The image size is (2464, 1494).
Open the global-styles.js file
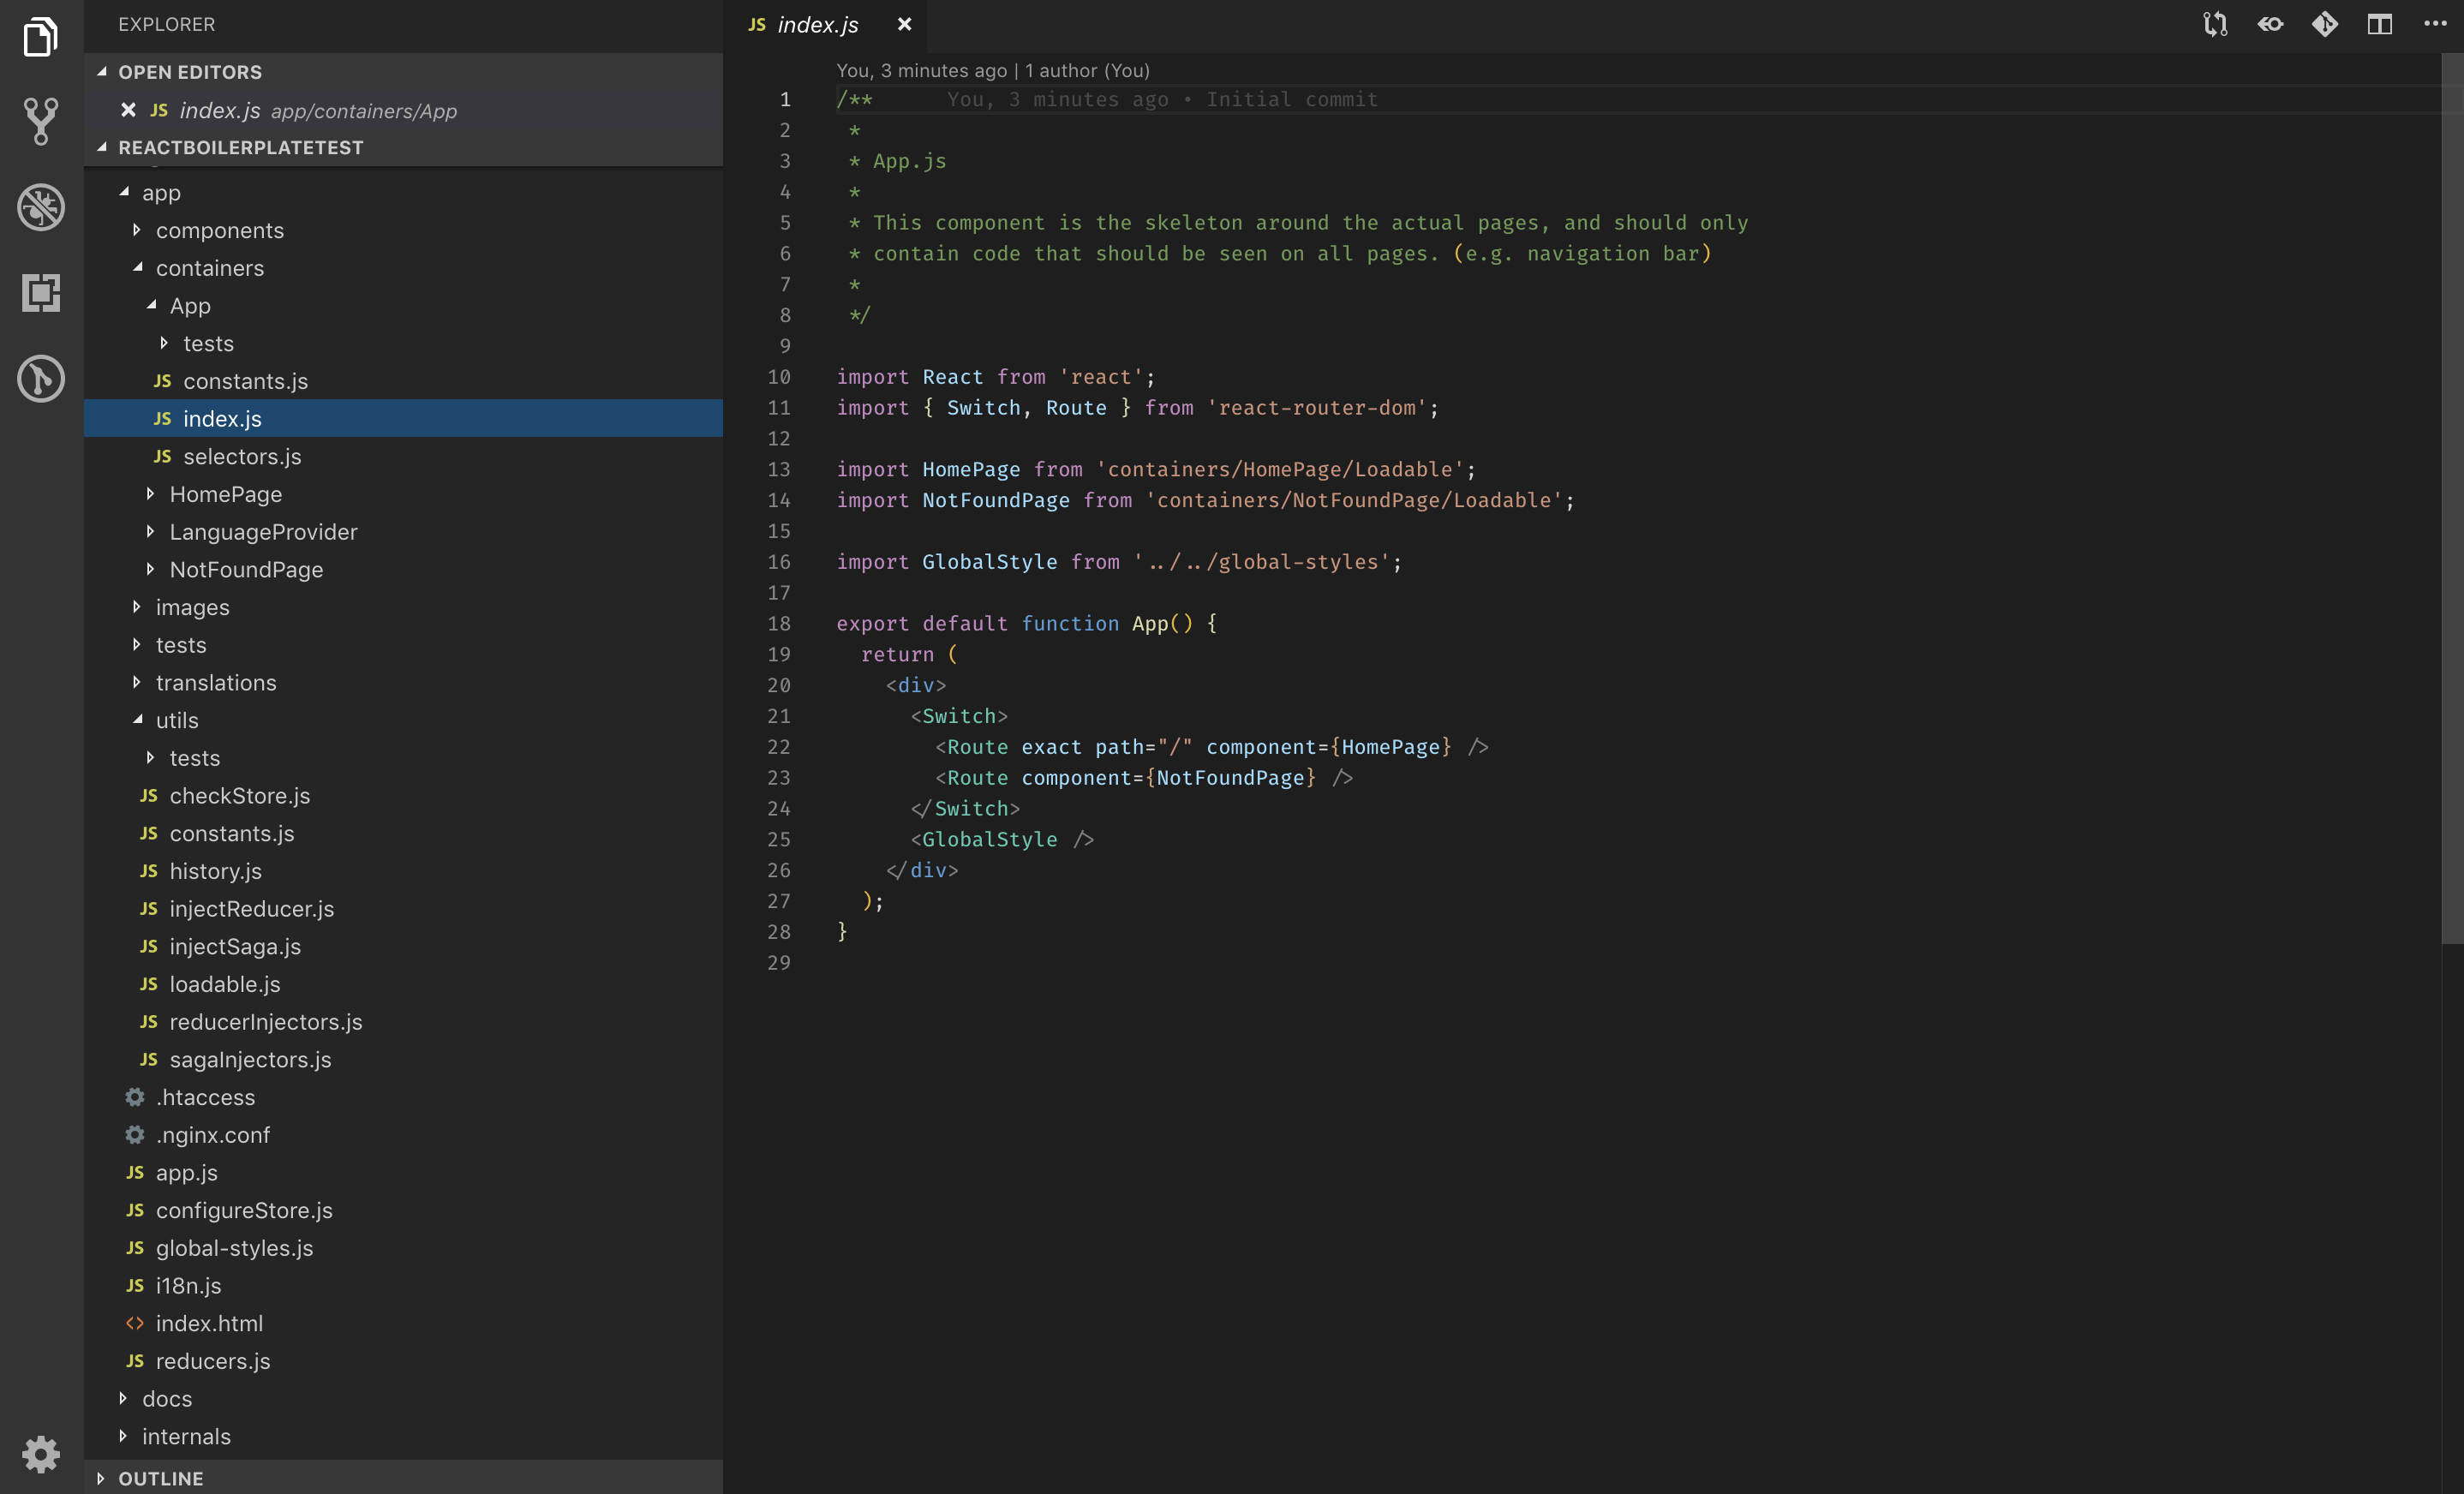pyautogui.click(x=234, y=1248)
